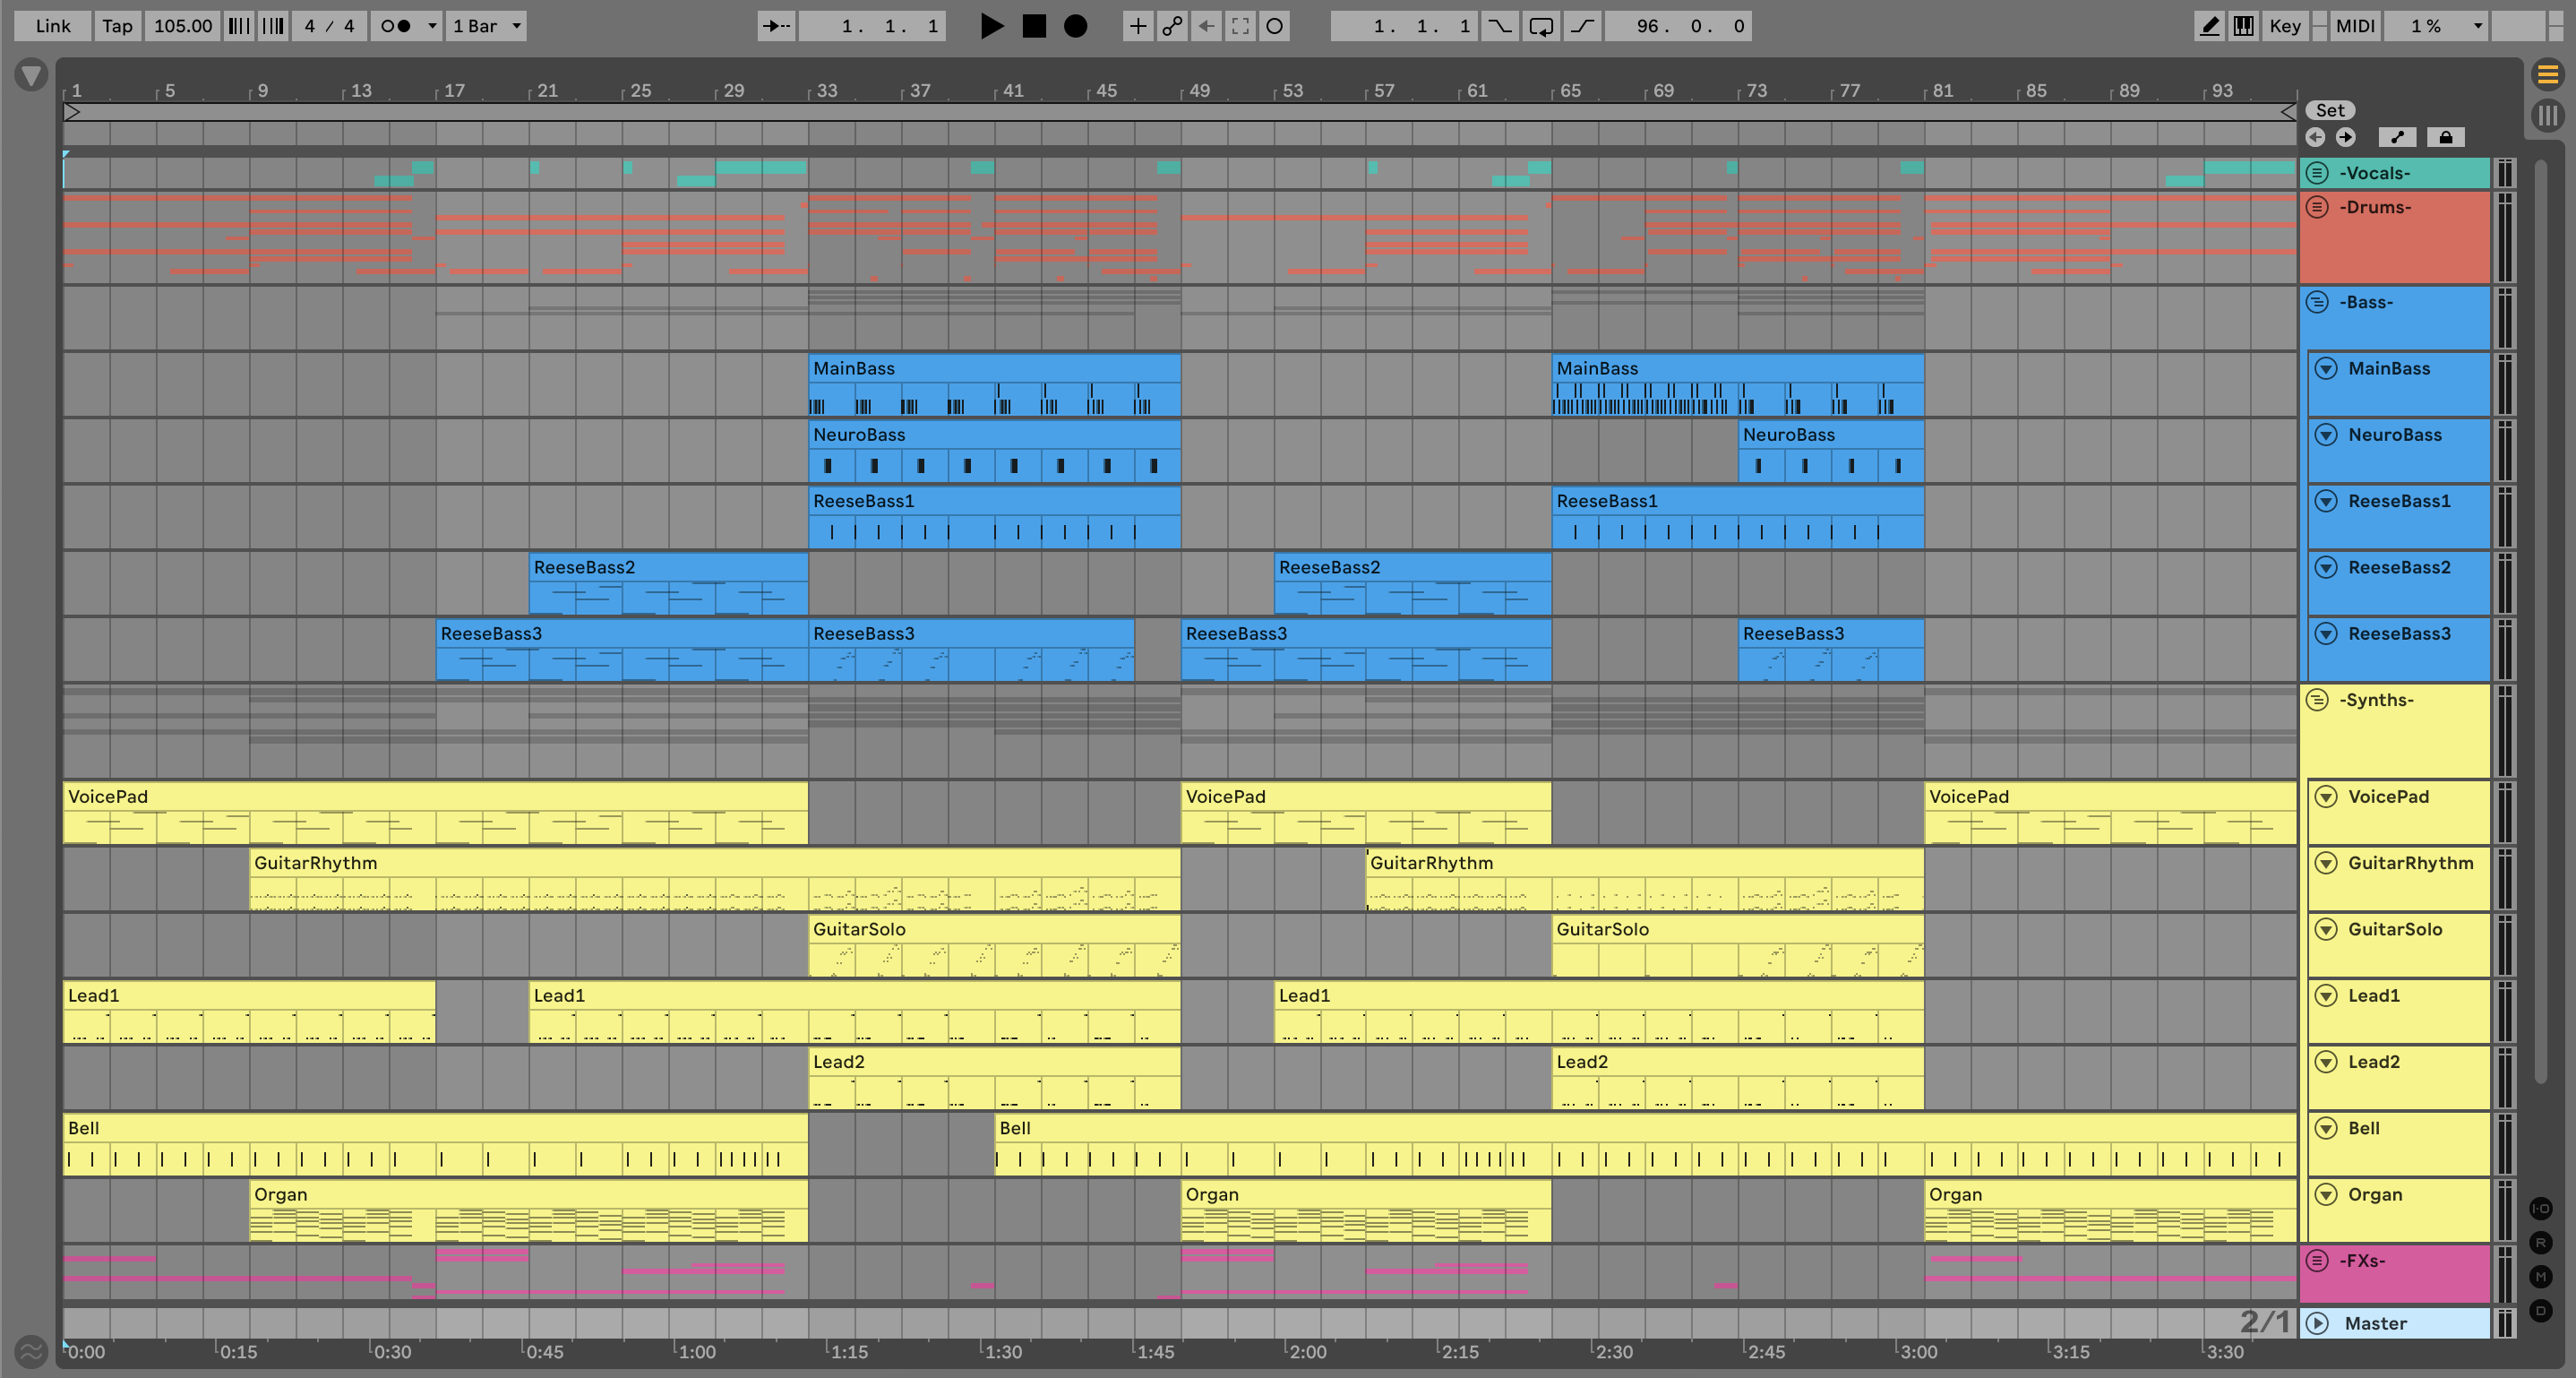Screen dimensions: 2576x1378
Task: Click the Set locator button
Action: (2329, 110)
